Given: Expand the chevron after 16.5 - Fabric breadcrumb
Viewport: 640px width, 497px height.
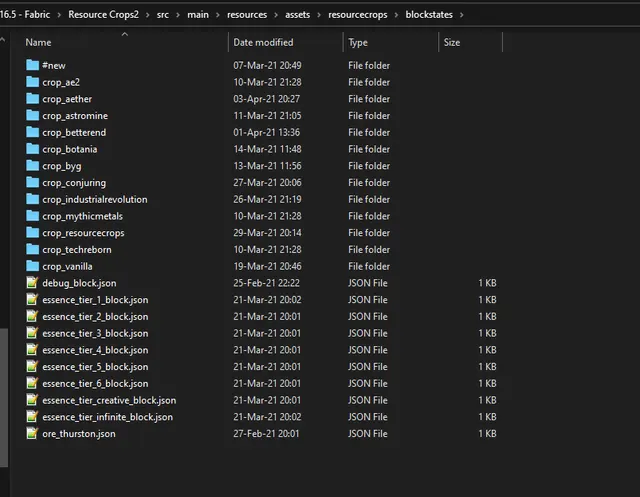Looking at the screenshot, I should pos(59,15).
